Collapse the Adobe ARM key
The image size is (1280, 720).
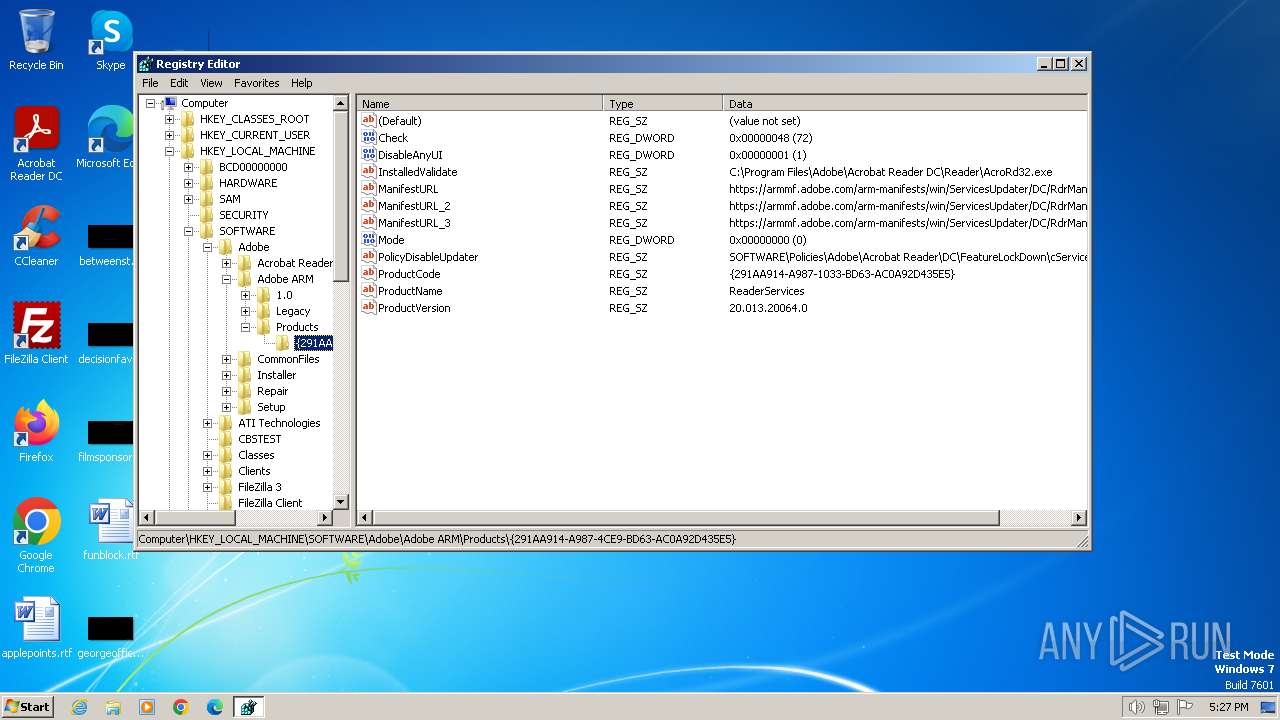tap(227, 279)
